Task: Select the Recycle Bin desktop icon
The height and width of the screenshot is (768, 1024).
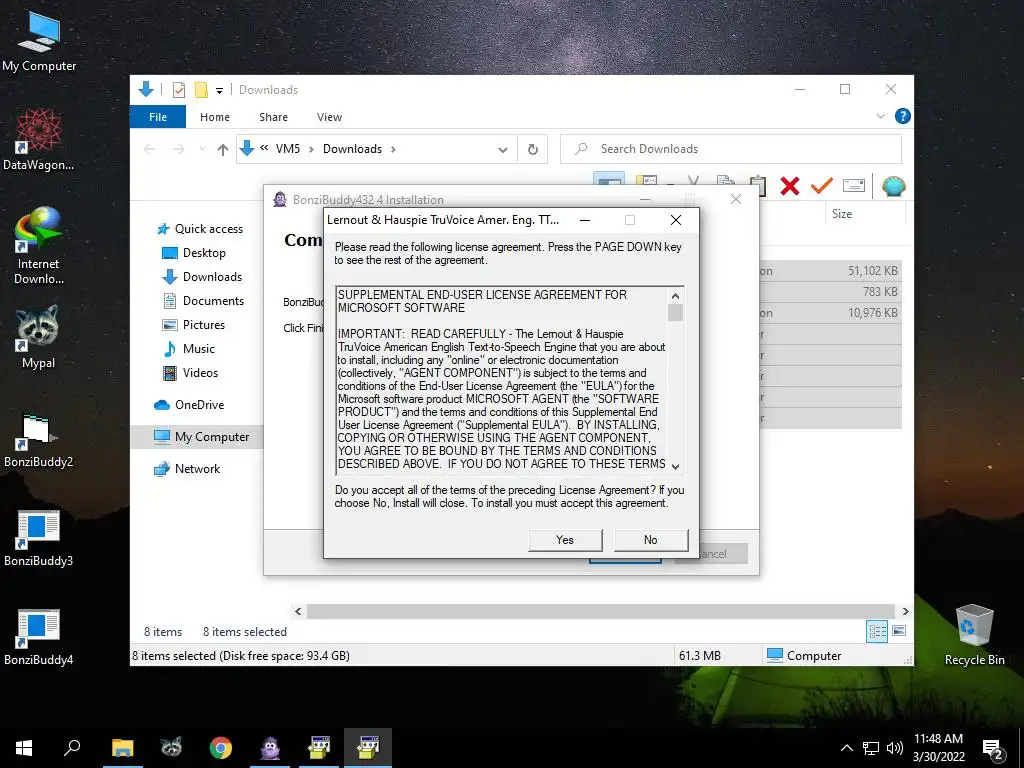Action: point(974,634)
